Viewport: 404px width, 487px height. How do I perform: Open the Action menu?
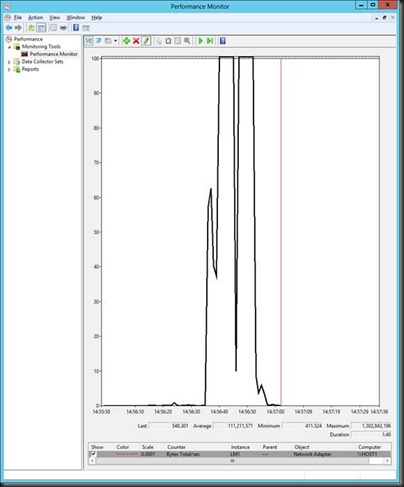[36, 17]
